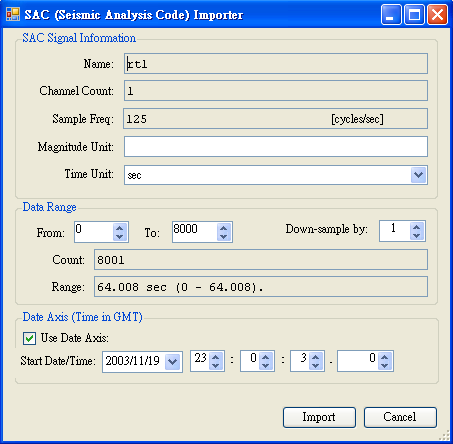
Task: Click the Cancel button
Action: (x=400, y=417)
